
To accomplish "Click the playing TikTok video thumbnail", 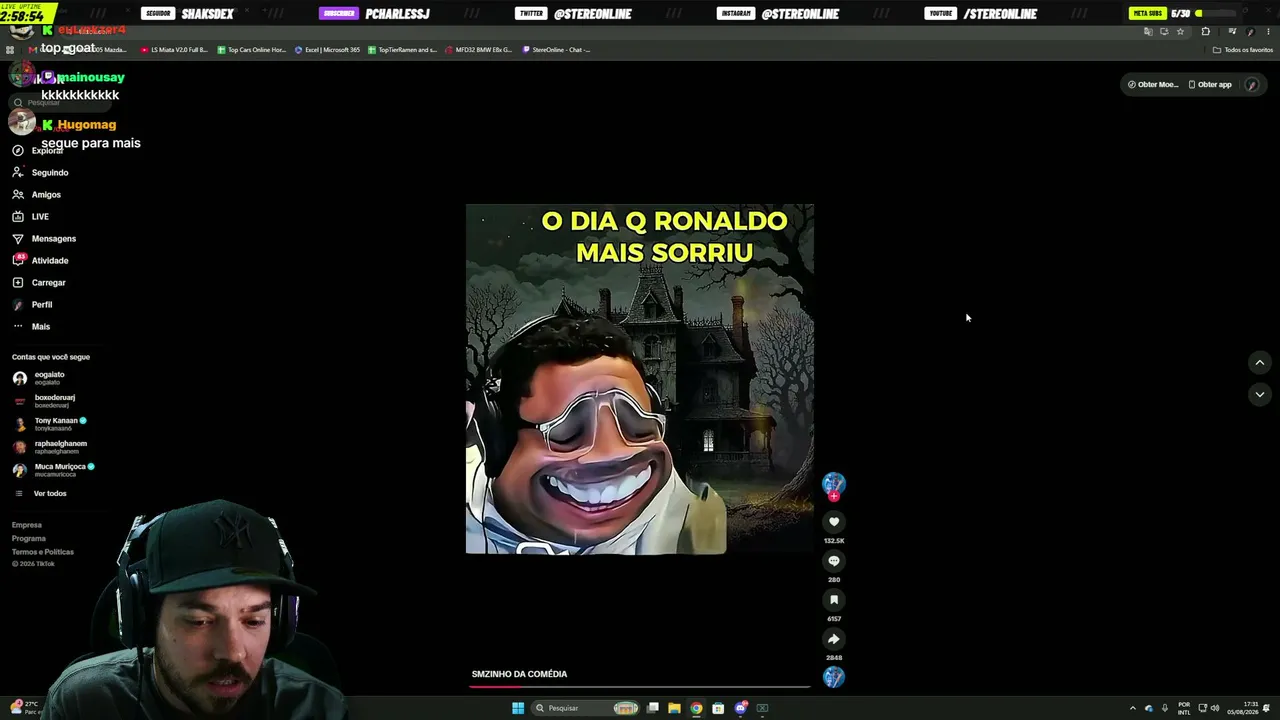I will tap(640, 379).
